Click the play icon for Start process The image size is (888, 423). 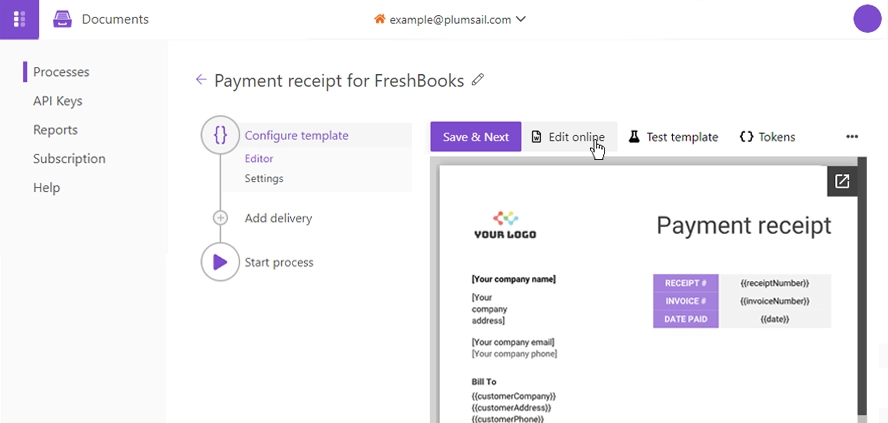click(220, 262)
